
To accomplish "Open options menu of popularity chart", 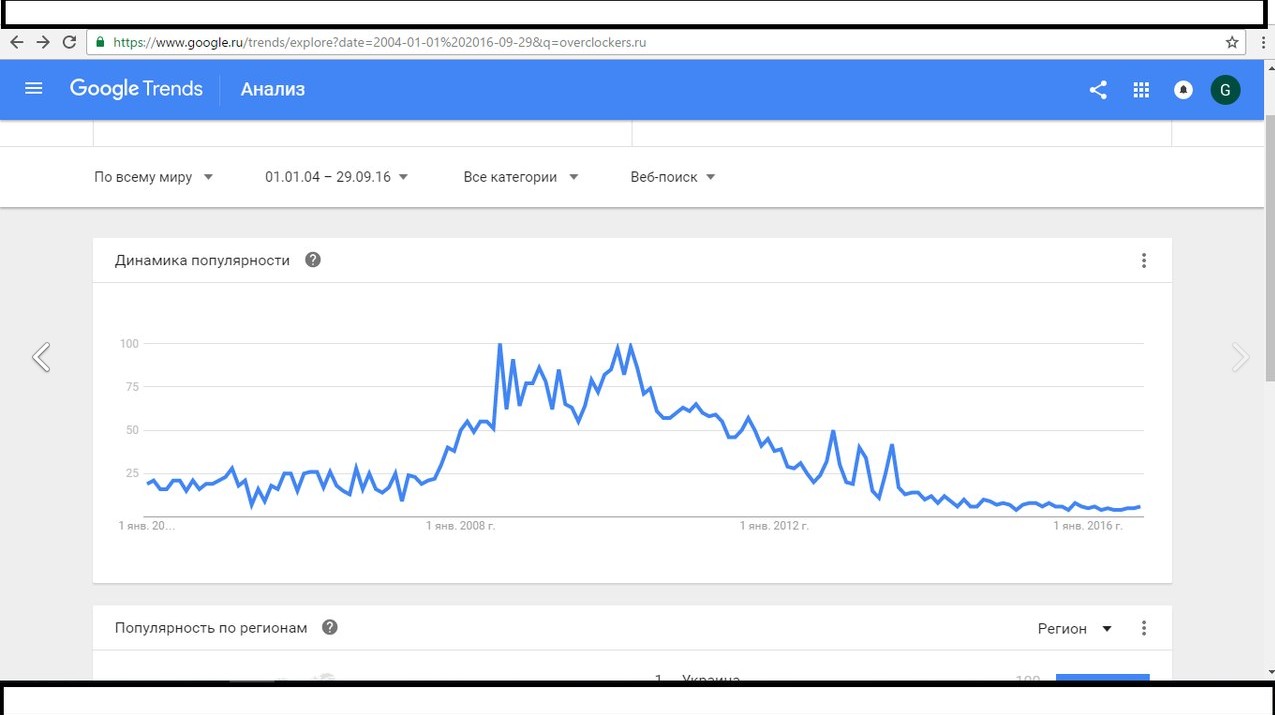I will coord(1144,261).
